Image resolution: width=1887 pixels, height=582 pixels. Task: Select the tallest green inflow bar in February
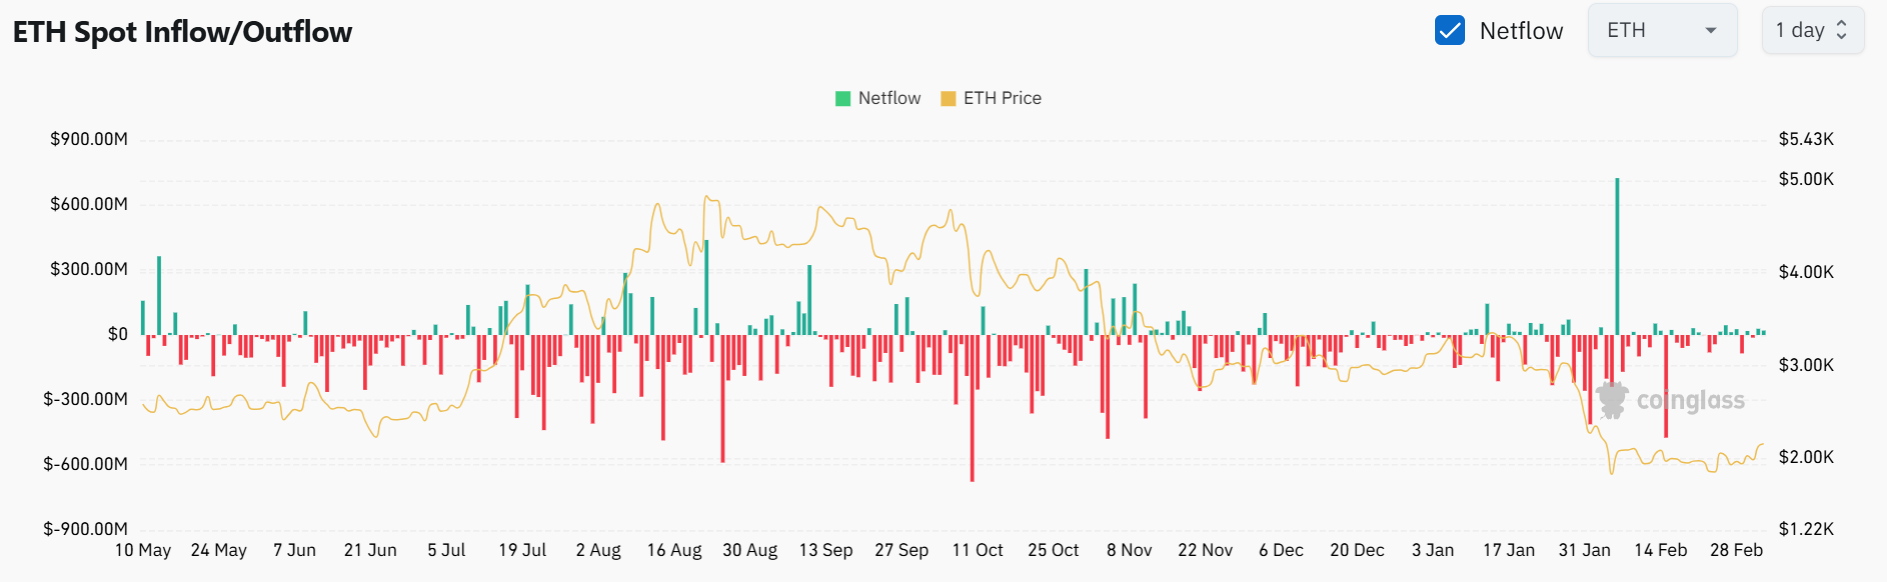1617,256
